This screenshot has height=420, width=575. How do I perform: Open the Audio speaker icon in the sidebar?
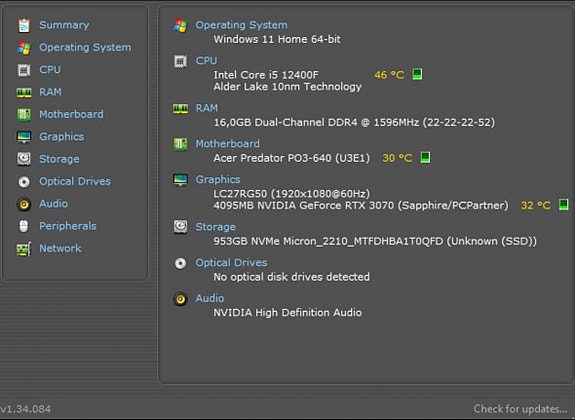coord(24,204)
